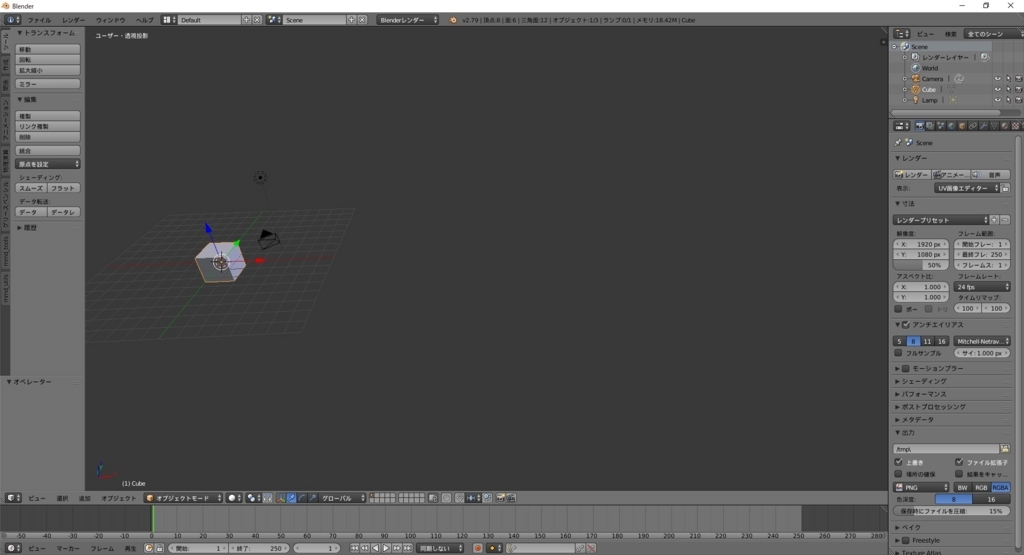Enable the フルサンプル checkbox
Viewport: 1024px width, 555px height.
[899, 353]
